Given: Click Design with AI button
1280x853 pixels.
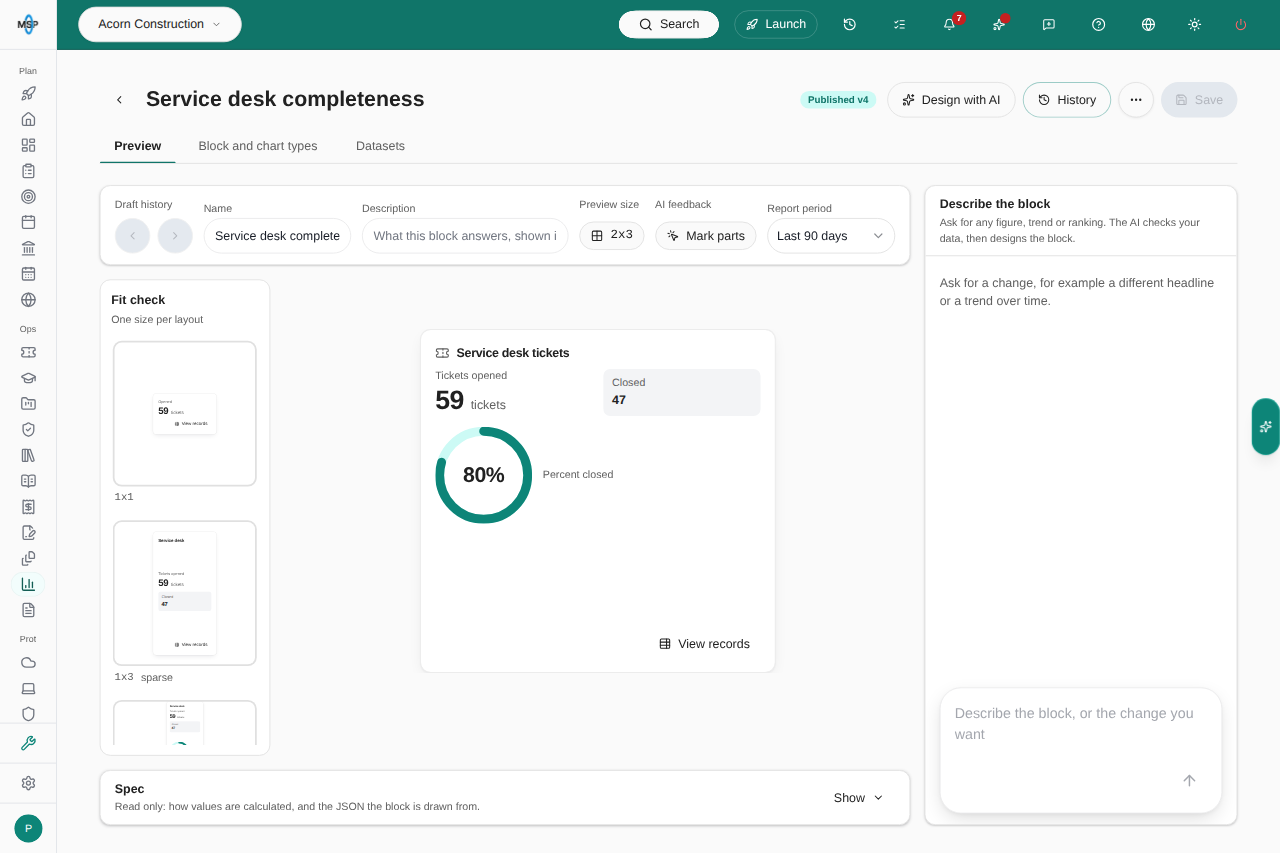Looking at the screenshot, I should pyautogui.click(x=951, y=100).
